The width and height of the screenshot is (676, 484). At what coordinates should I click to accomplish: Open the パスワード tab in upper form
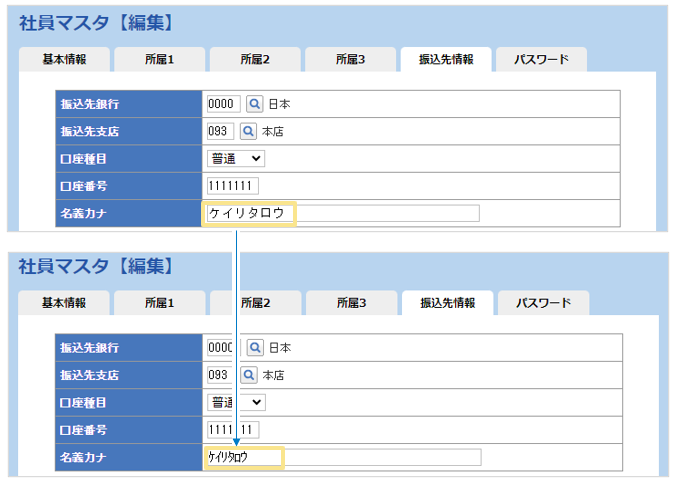pos(541,60)
